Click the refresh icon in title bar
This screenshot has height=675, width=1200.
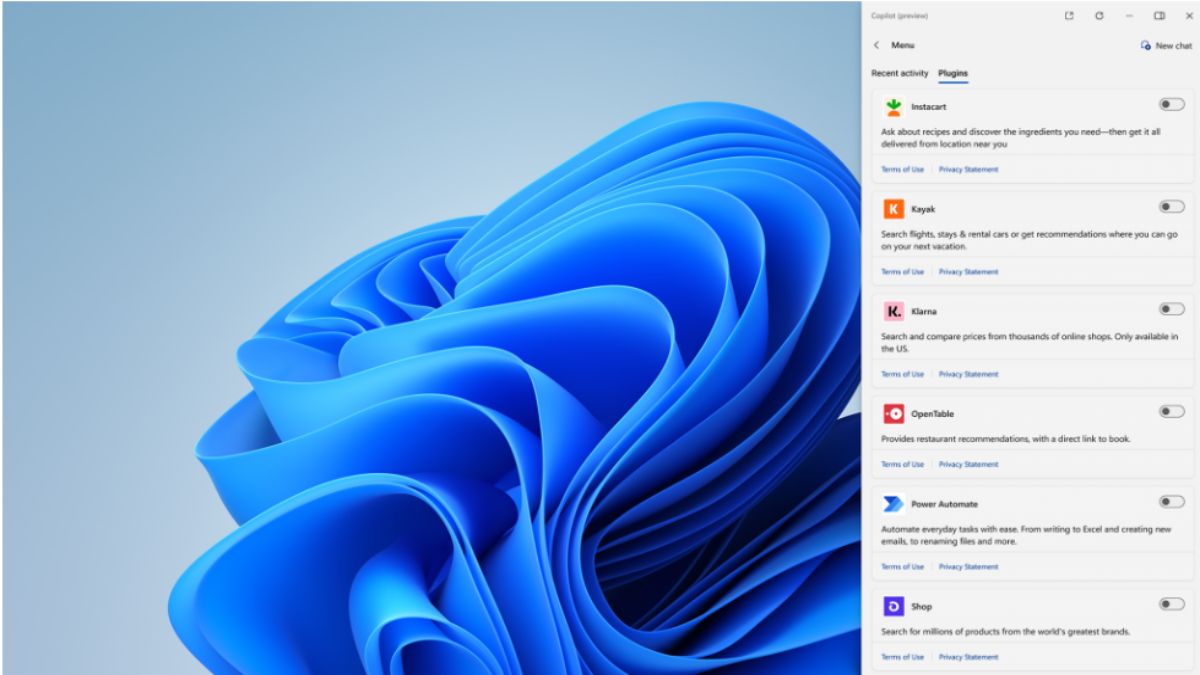click(1099, 16)
